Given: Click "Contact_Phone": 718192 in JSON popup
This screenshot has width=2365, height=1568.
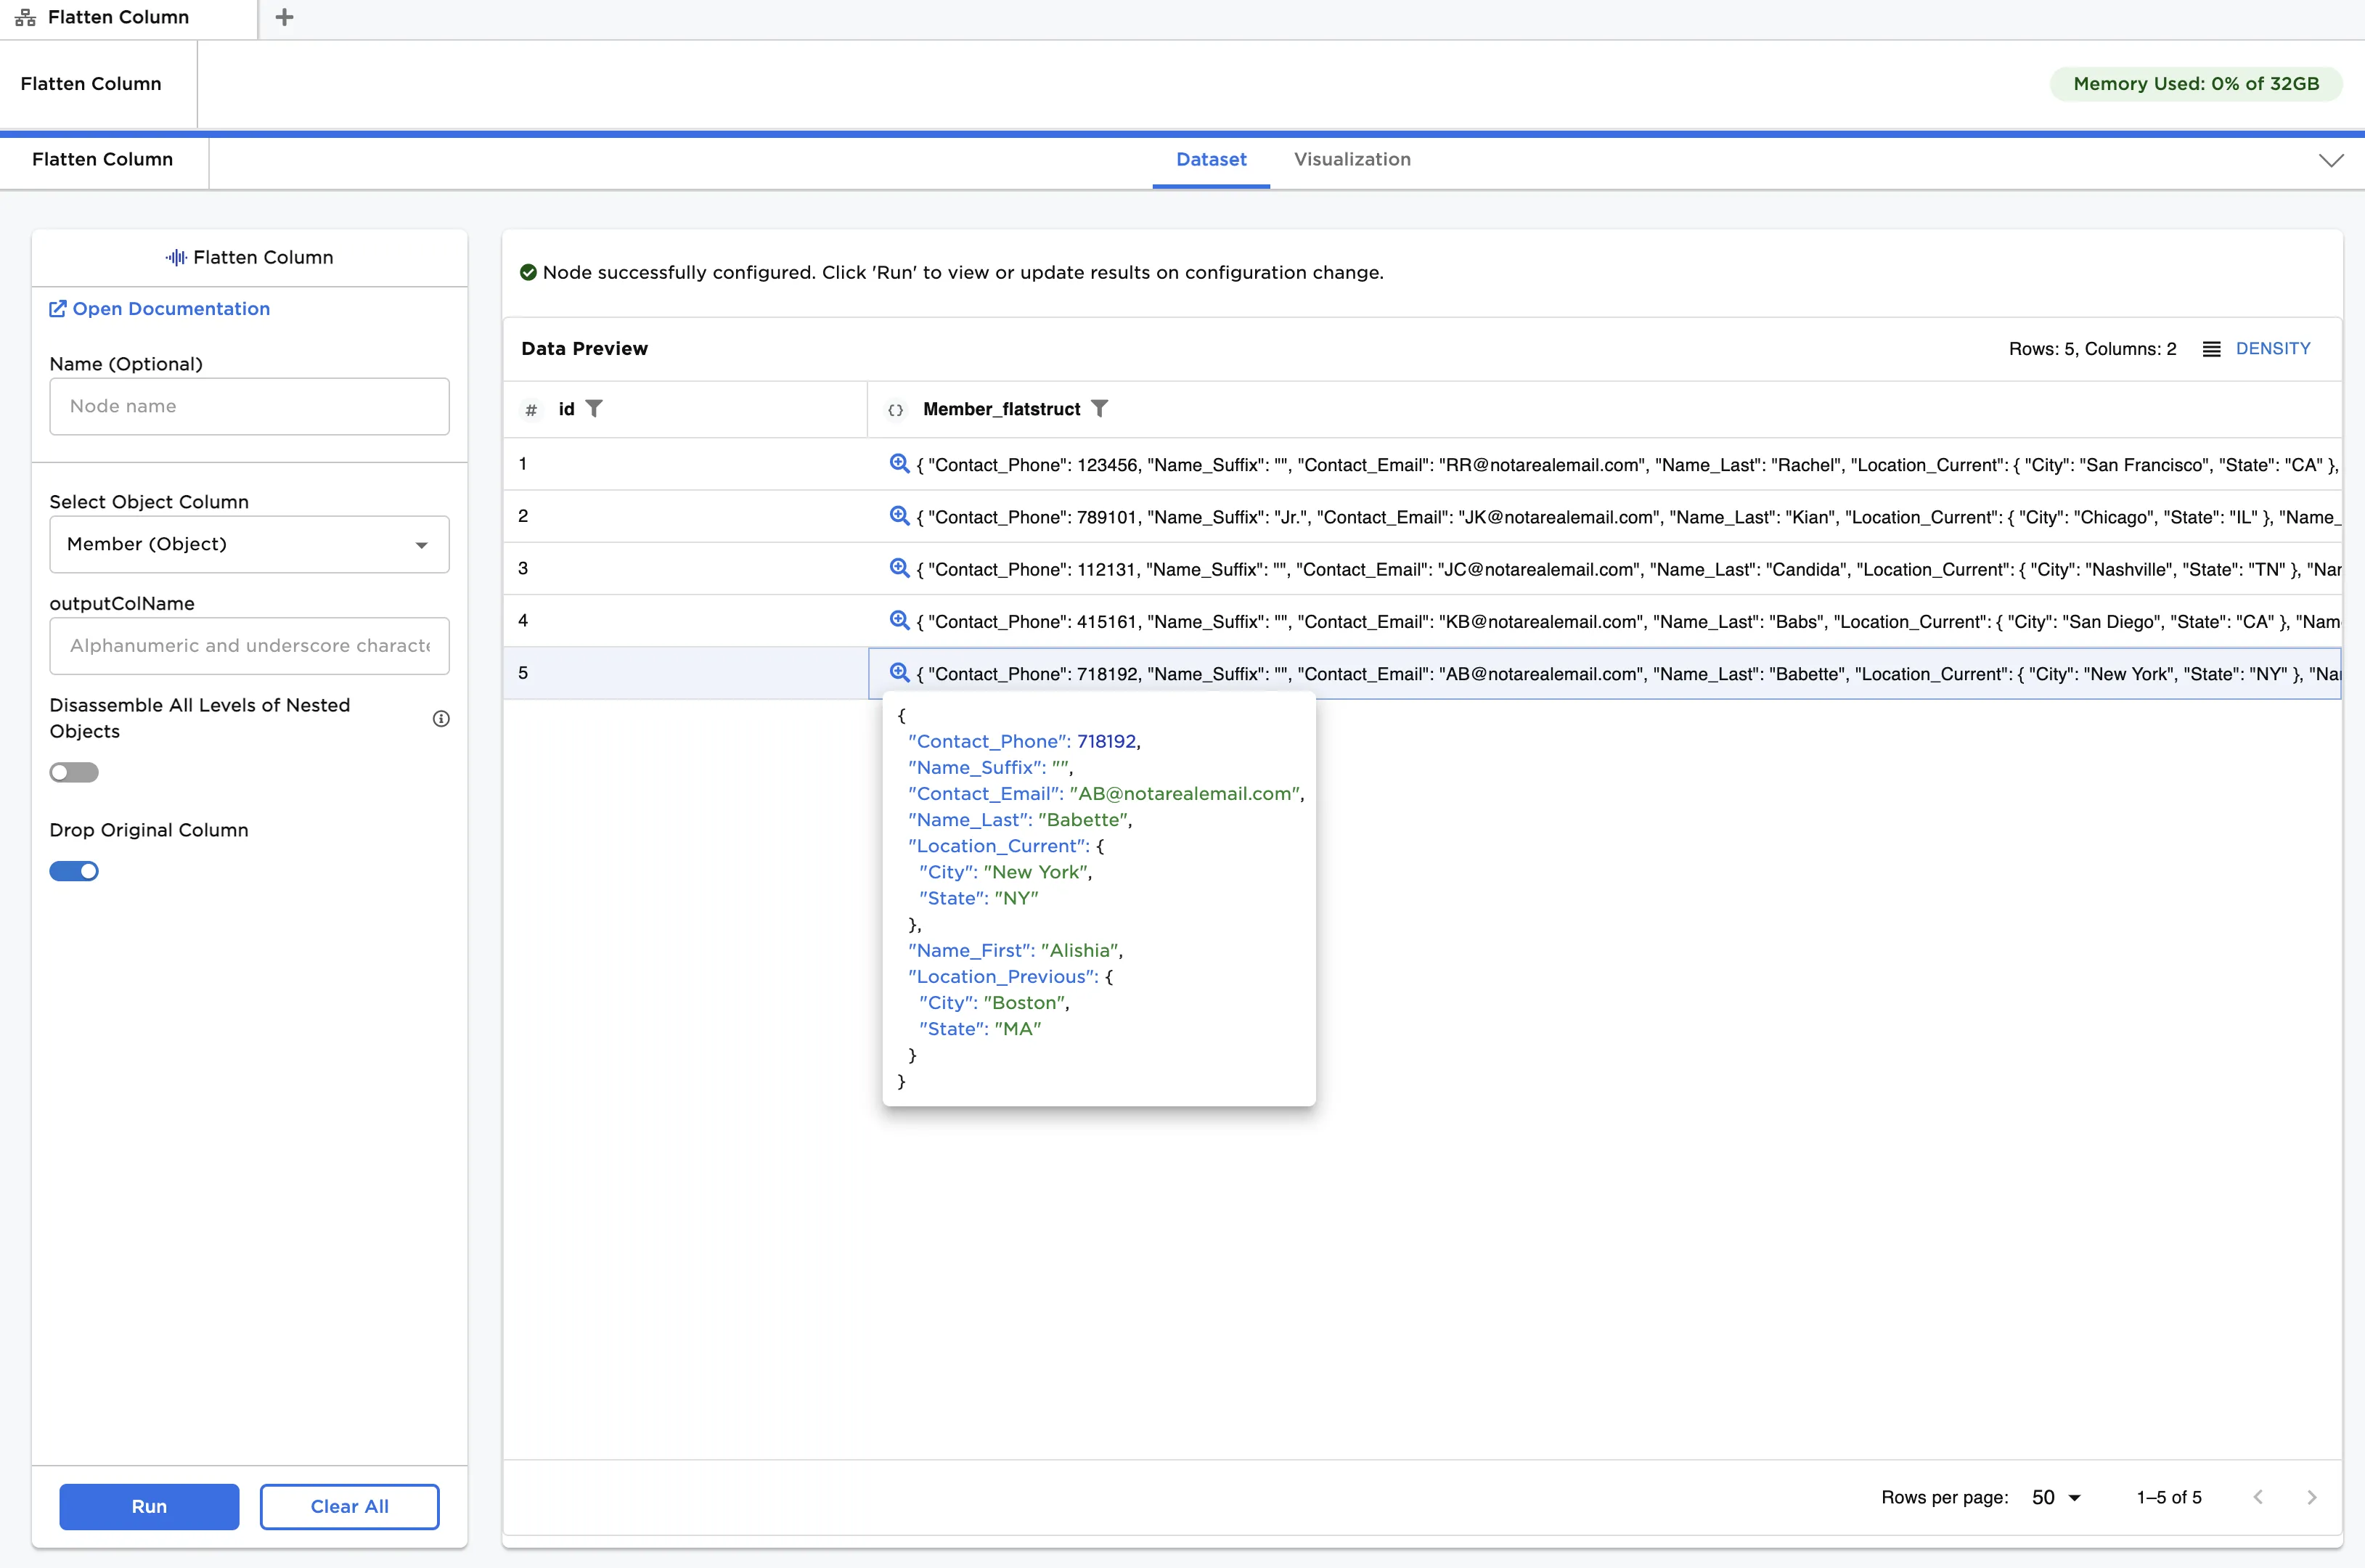Looking at the screenshot, I should coord(1023,741).
